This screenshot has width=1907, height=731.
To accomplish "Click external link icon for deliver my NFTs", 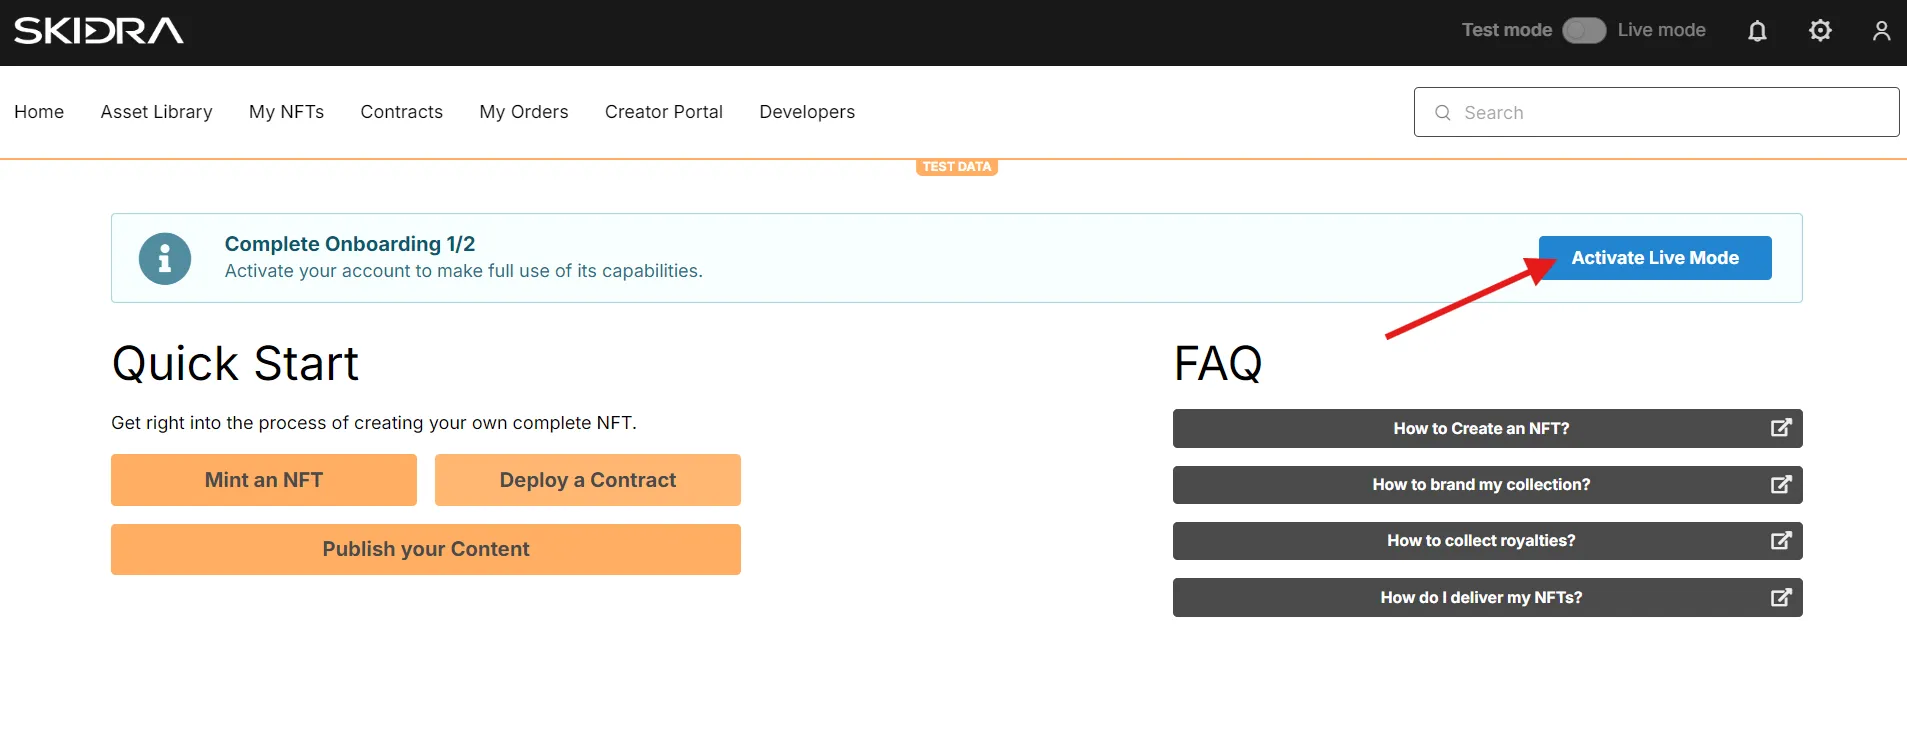I will pos(1781,597).
